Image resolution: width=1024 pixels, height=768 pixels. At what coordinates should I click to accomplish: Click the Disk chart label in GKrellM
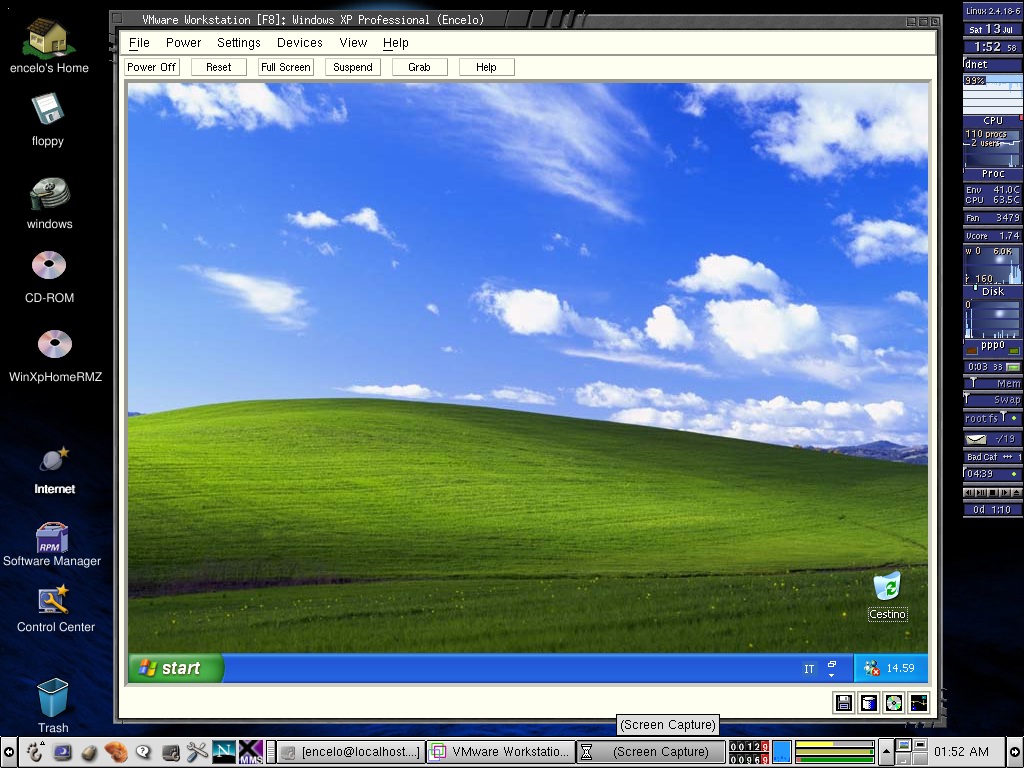(x=993, y=292)
